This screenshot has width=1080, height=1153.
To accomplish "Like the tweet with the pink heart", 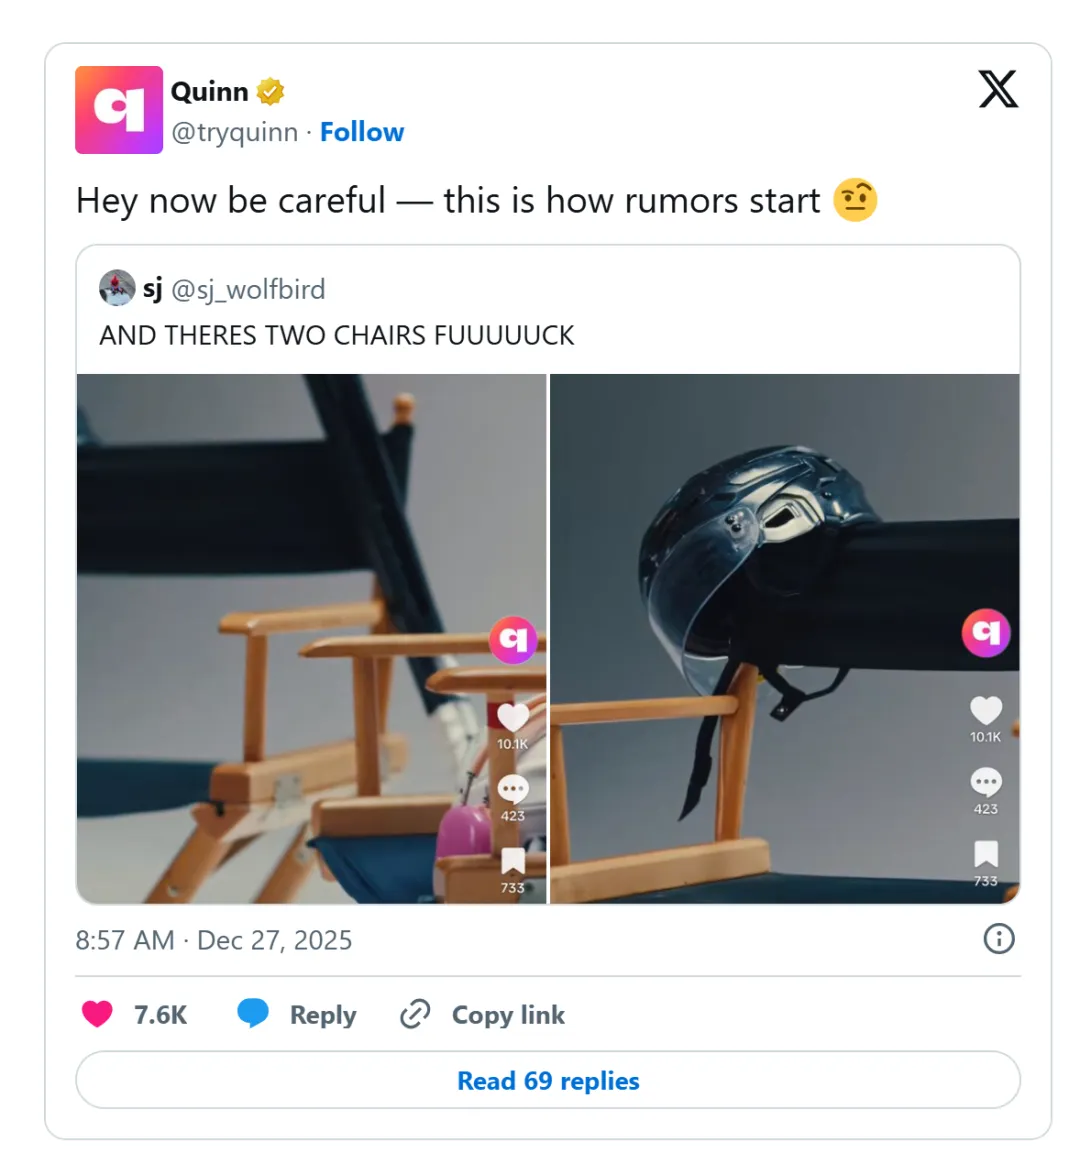I will click(x=97, y=1014).
